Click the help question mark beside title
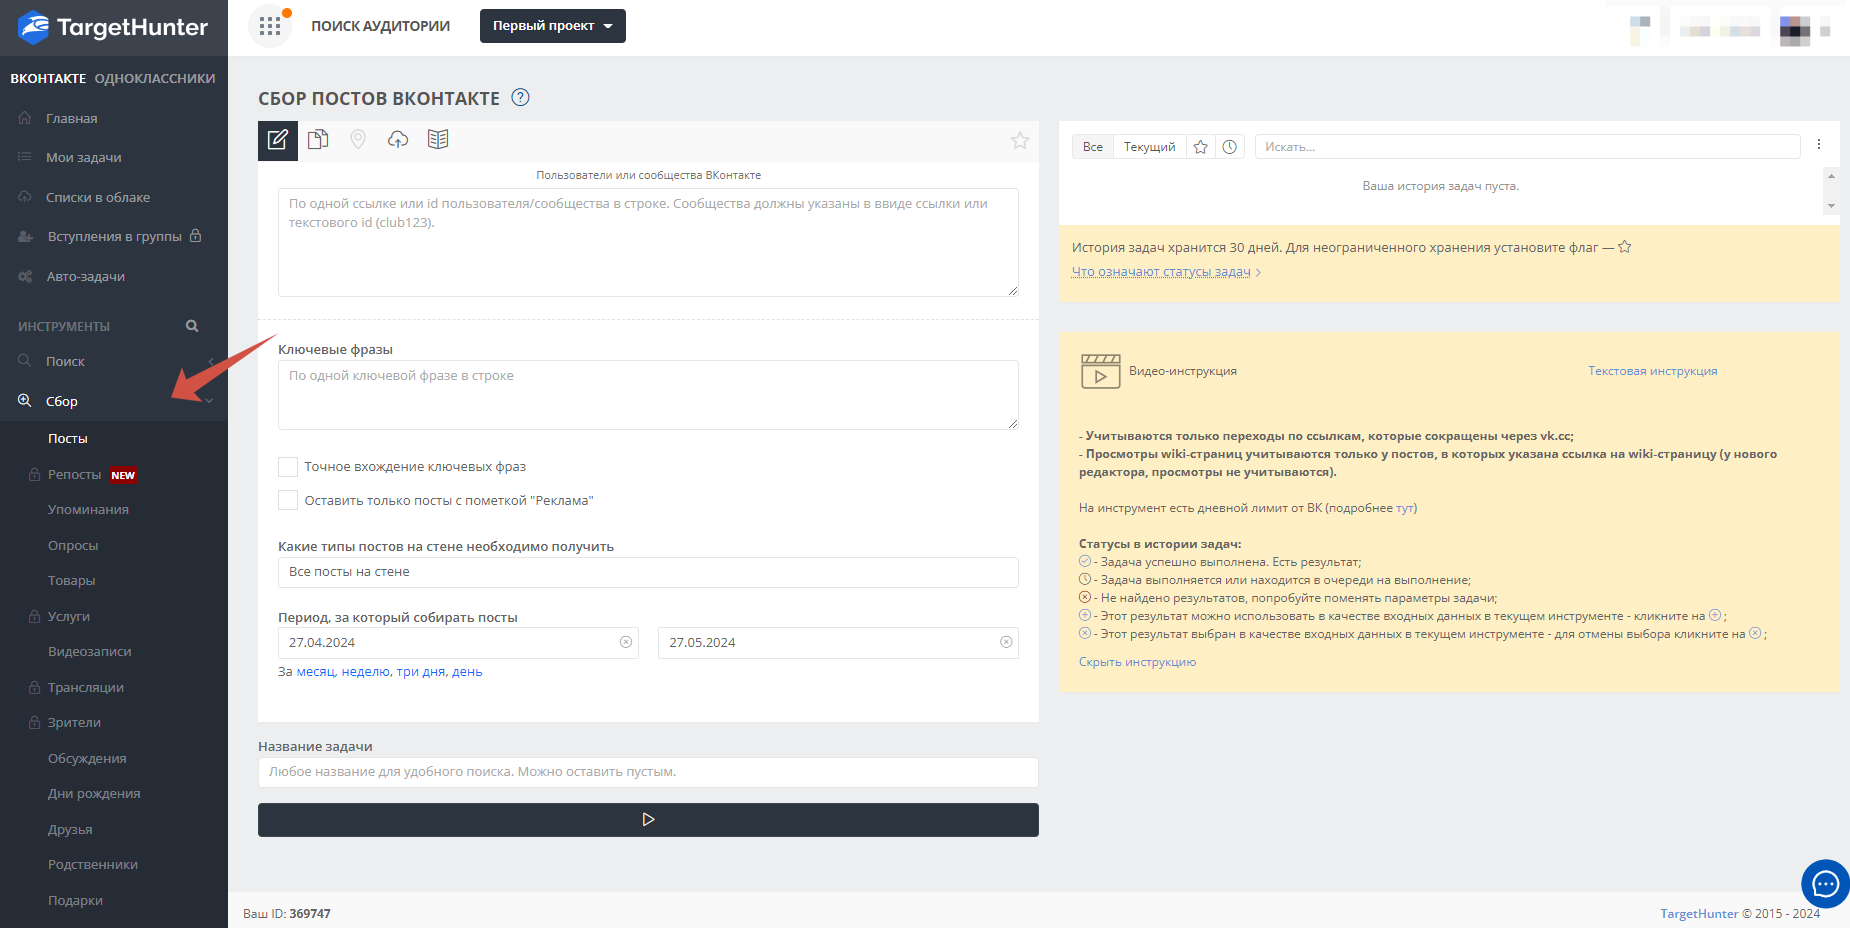 (520, 98)
